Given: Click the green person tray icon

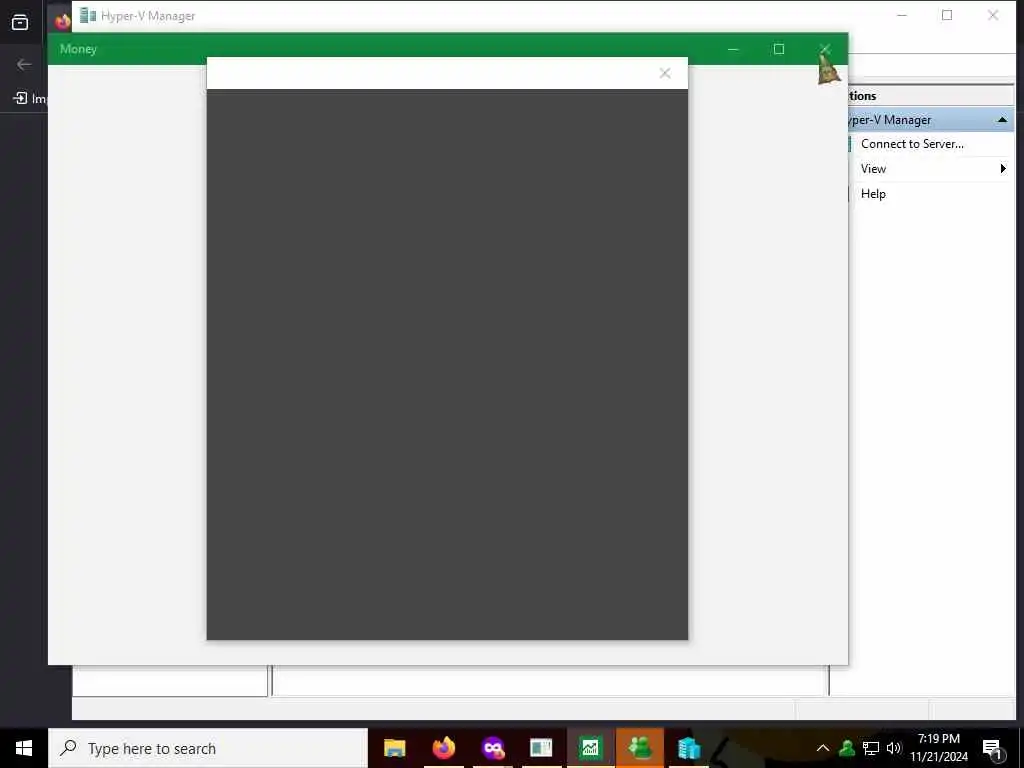Looking at the screenshot, I should [846, 748].
